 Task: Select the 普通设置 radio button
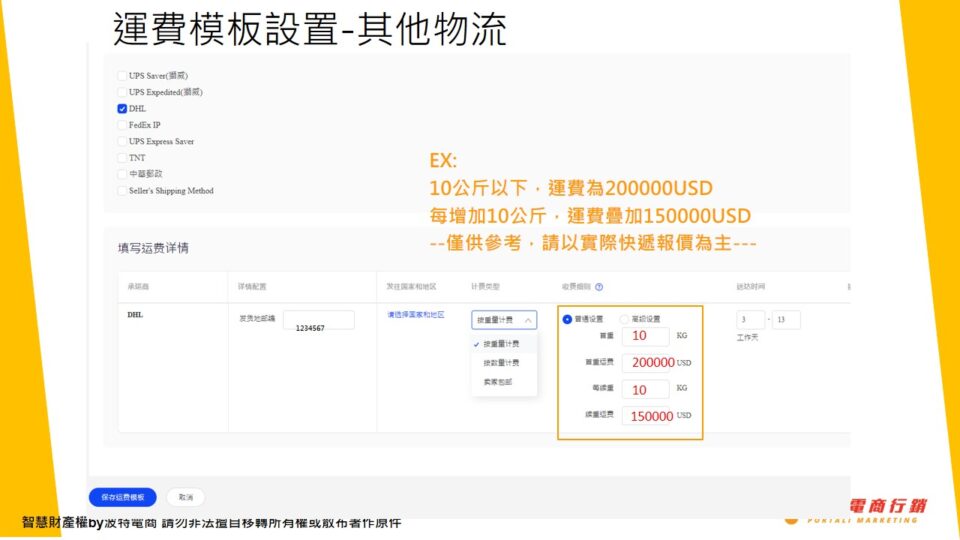[567, 319]
